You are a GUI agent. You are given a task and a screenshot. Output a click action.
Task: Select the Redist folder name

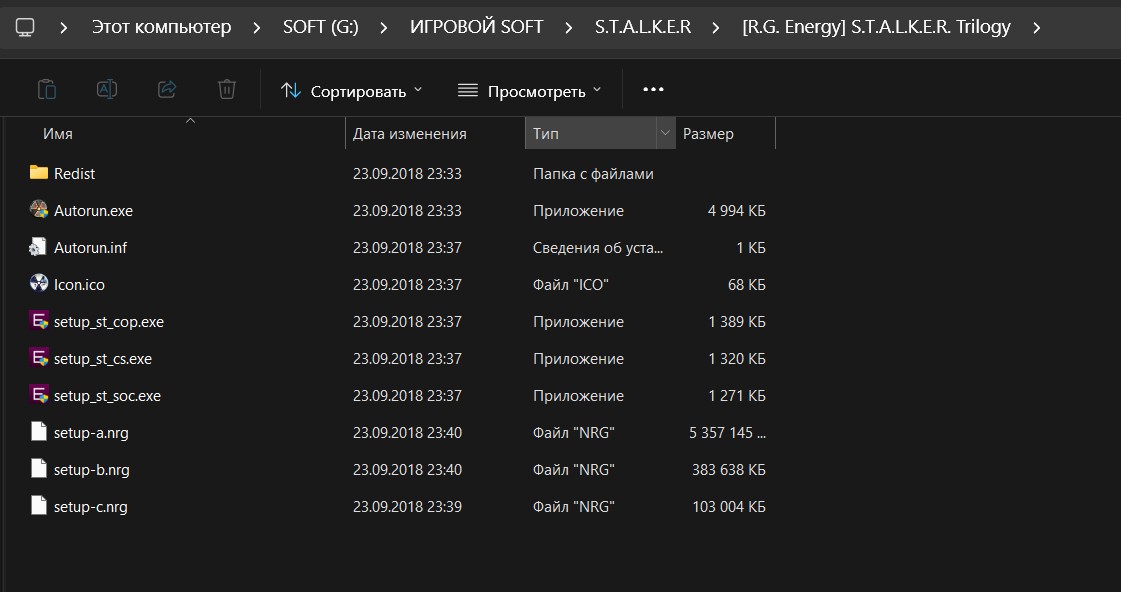tap(74, 174)
